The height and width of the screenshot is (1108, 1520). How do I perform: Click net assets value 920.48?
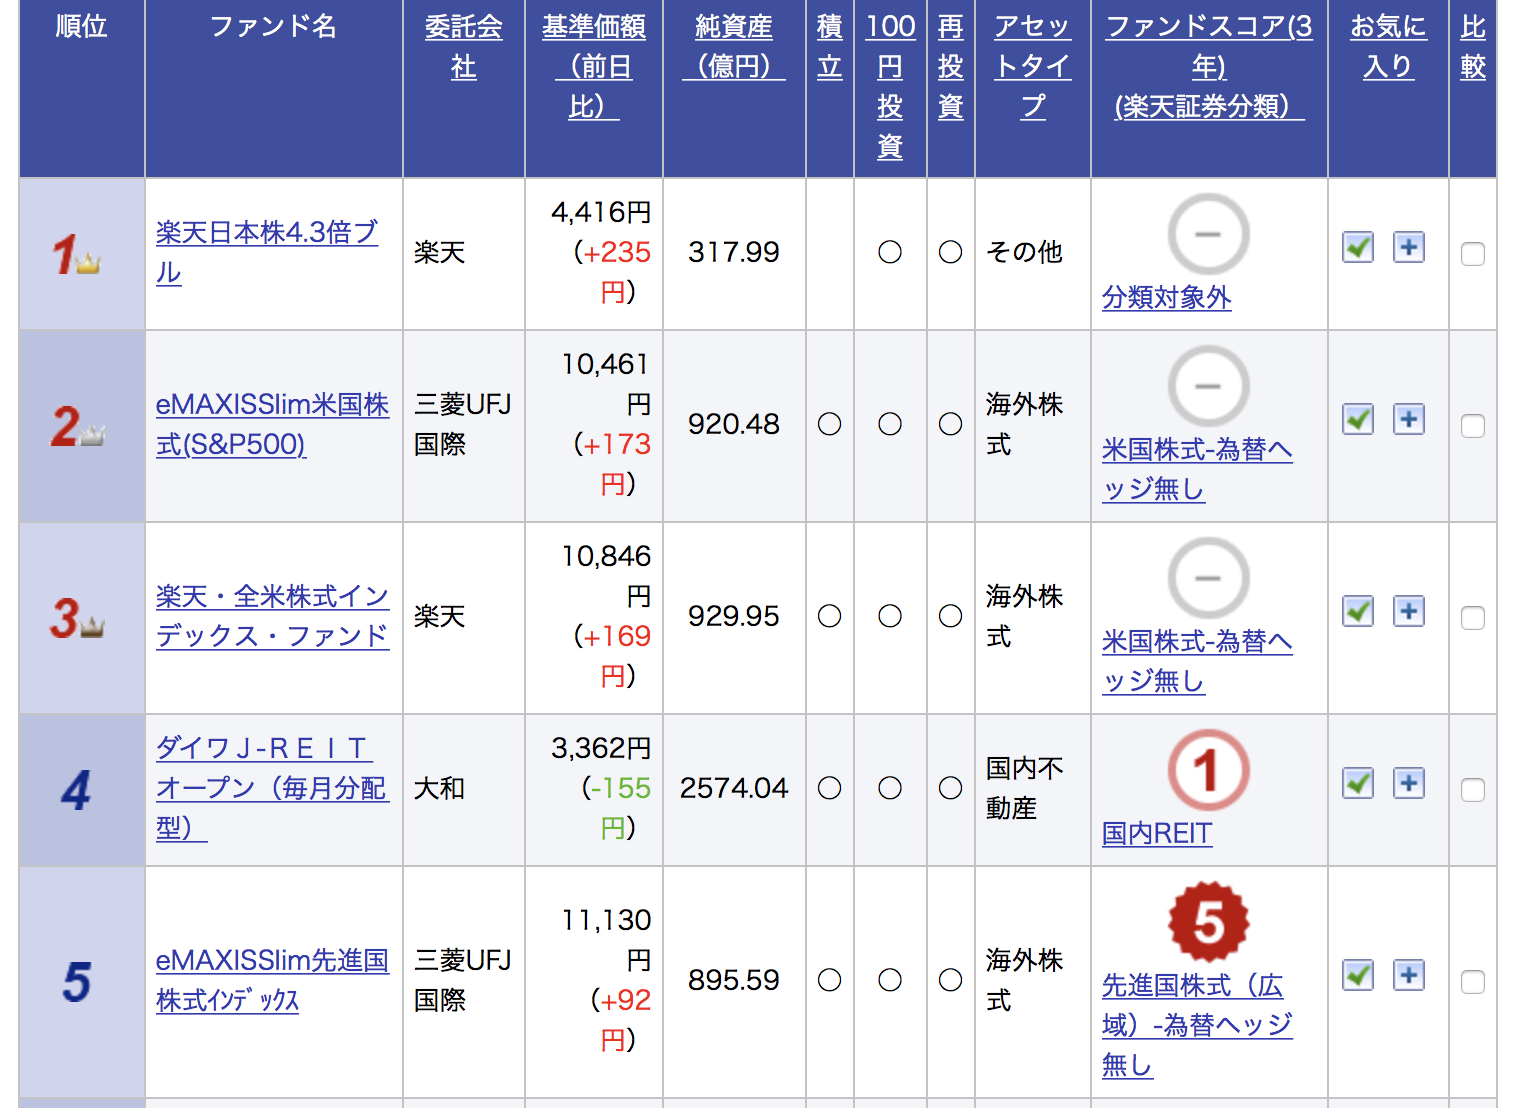pyautogui.click(x=734, y=425)
